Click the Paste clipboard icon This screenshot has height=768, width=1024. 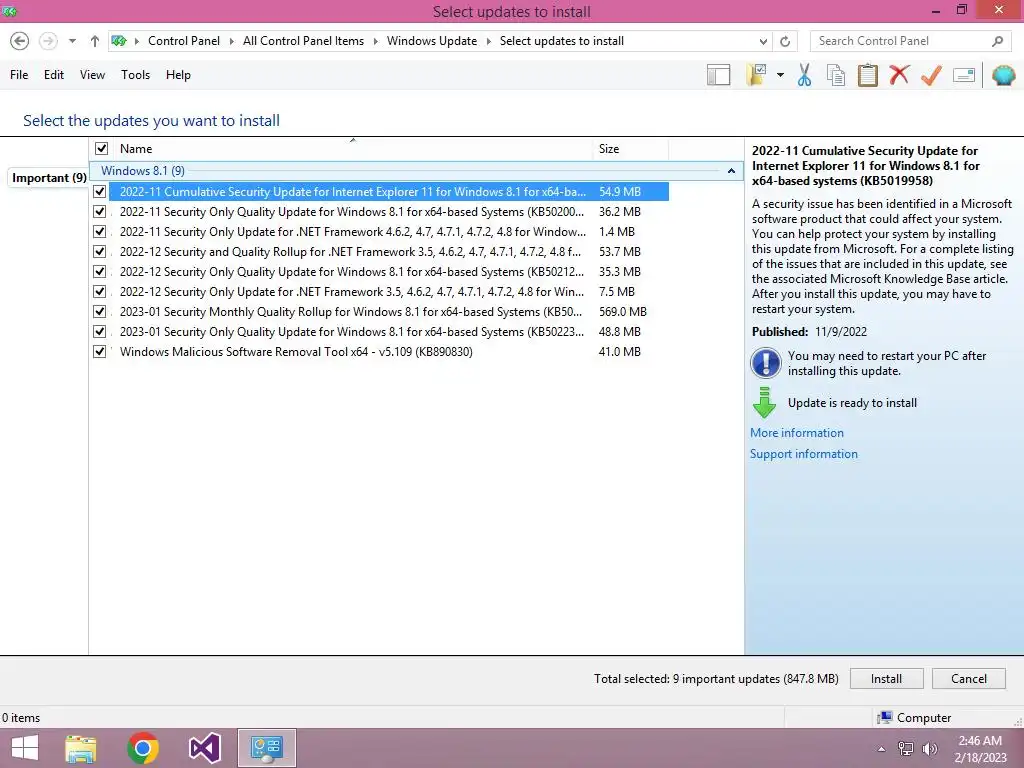coord(867,75)
